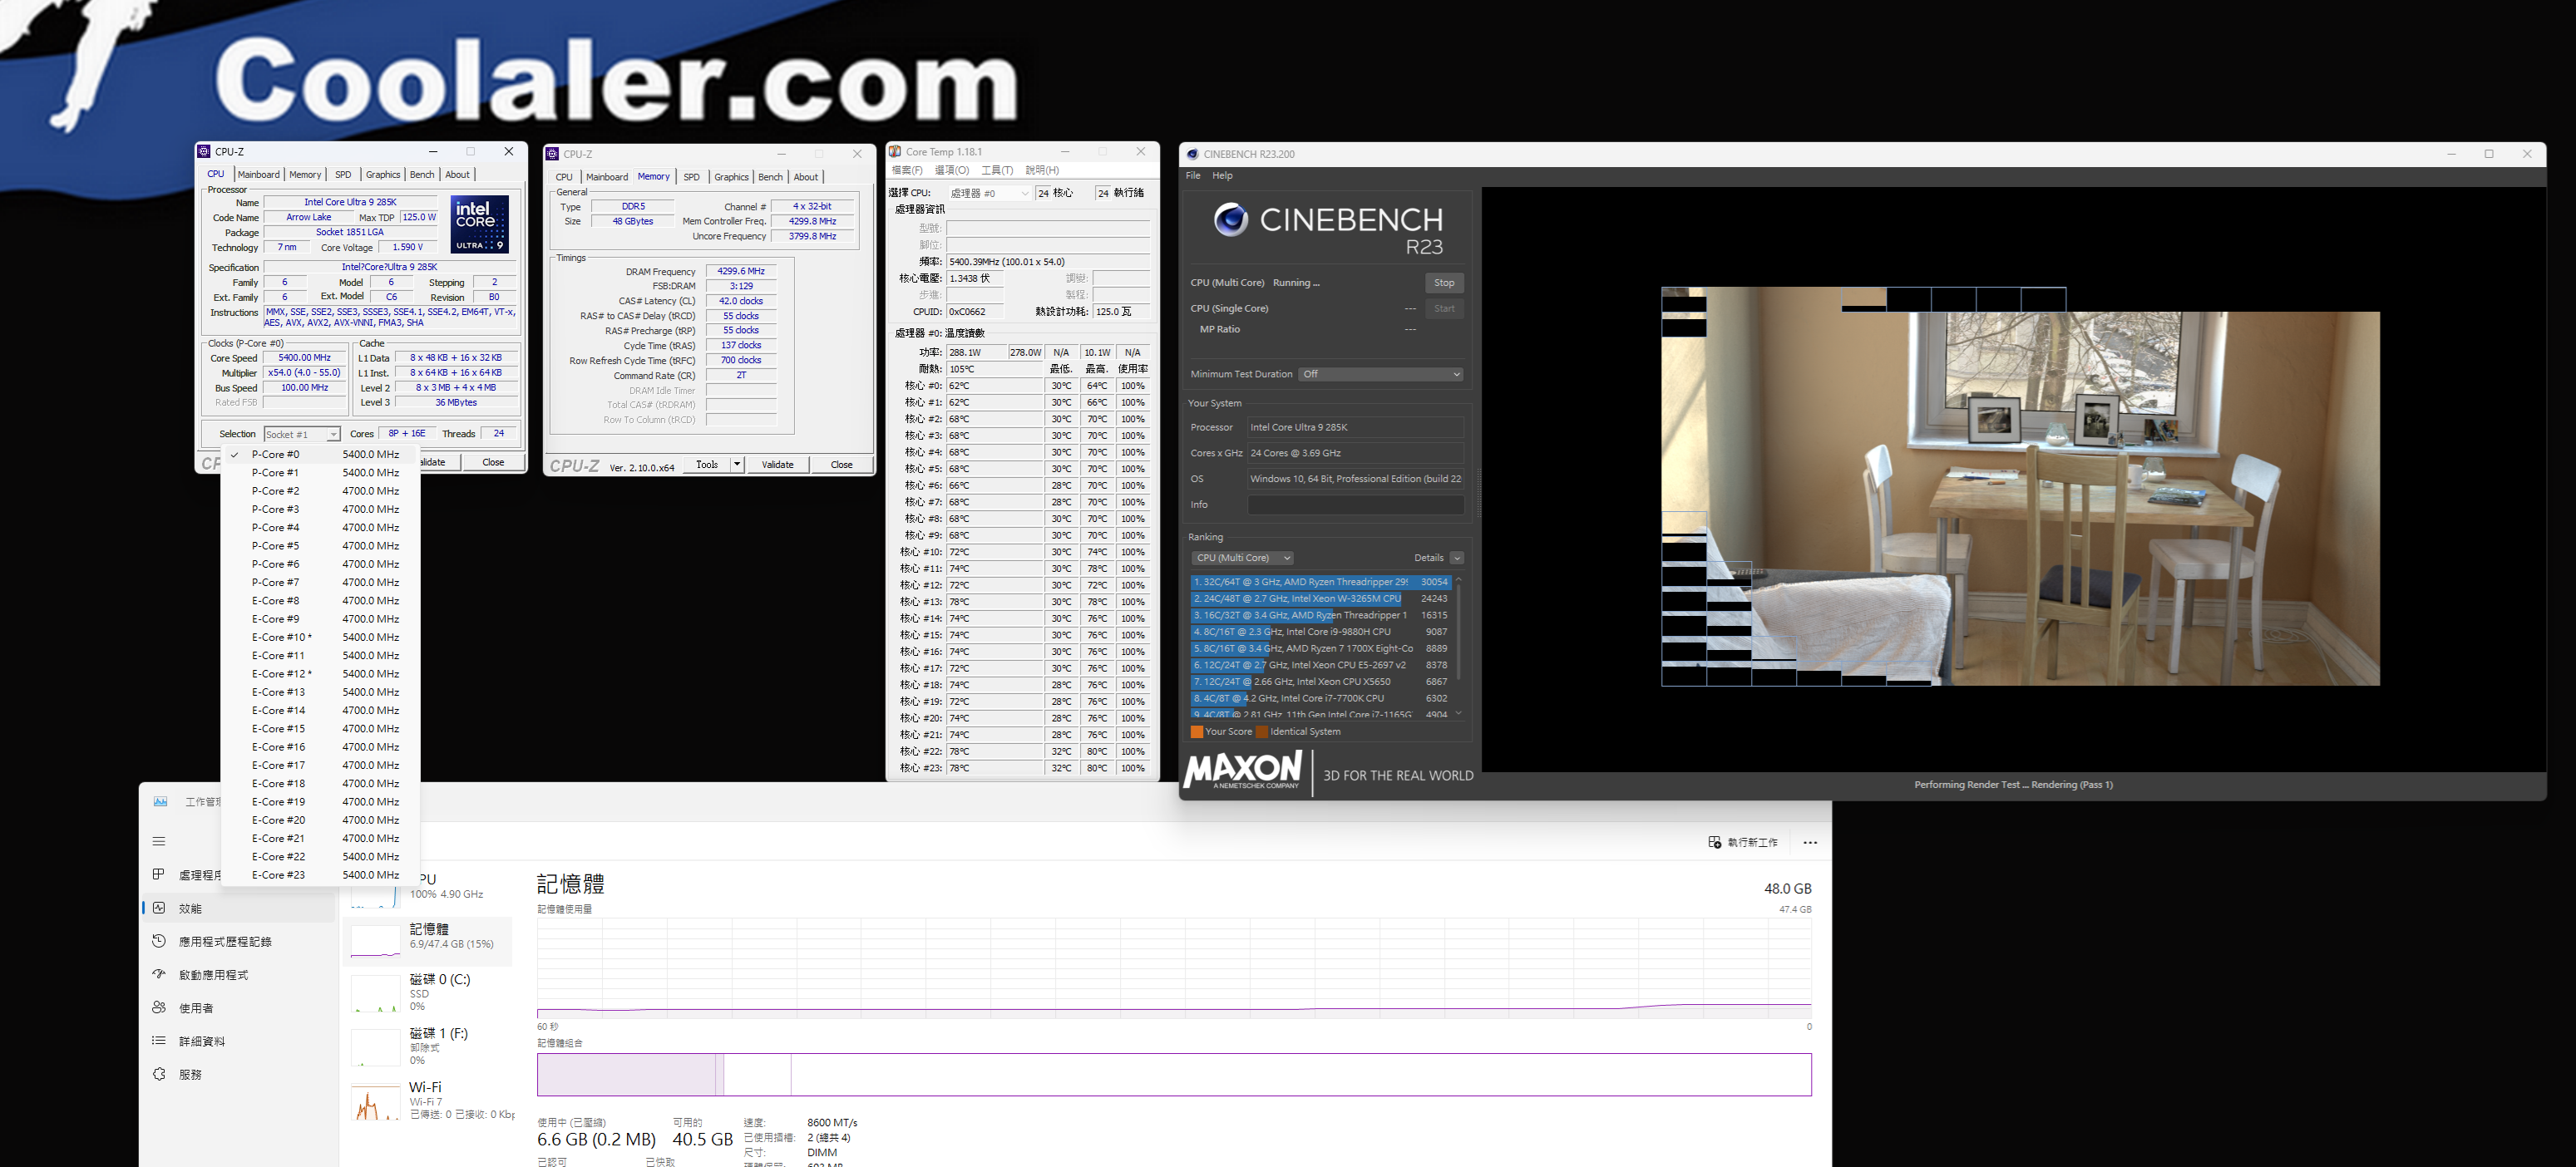Open the Tools dropdown arrow in CPU-Z Memory window
Image resolution: width=2576 pixels, height=1167 pixels.
[x=737, y=464]
